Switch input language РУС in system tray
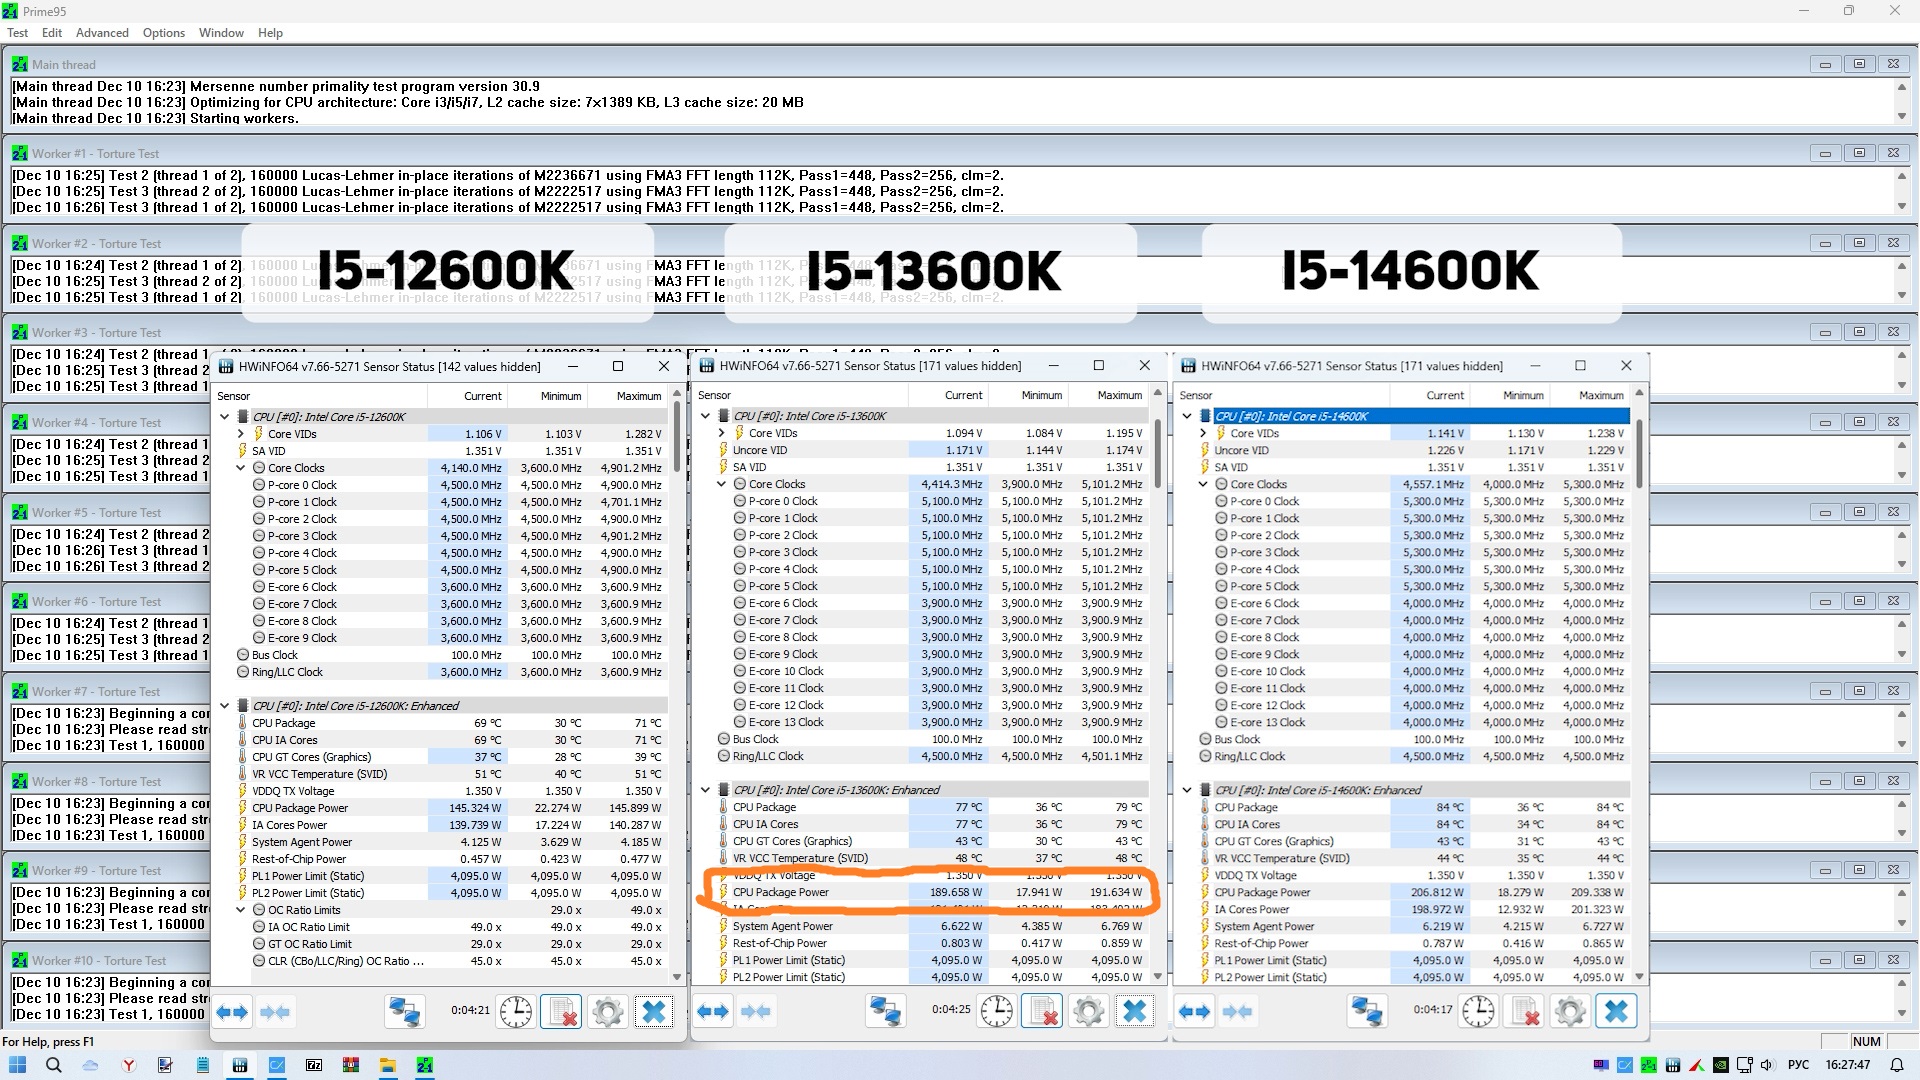 (x=1799, y=1065)
